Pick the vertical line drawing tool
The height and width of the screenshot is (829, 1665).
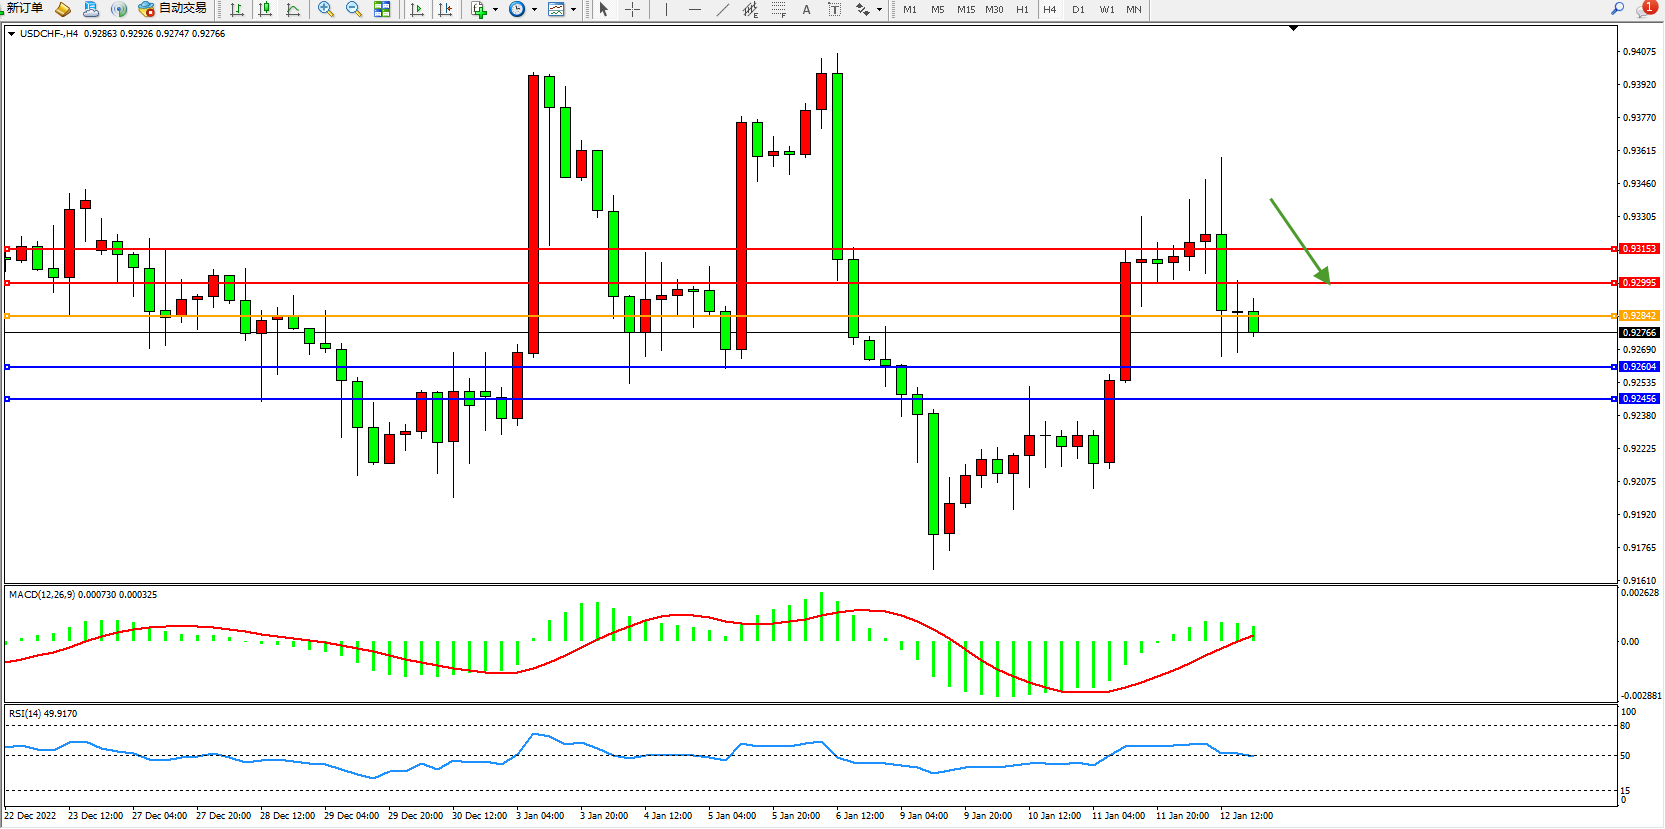click(666, 9)
